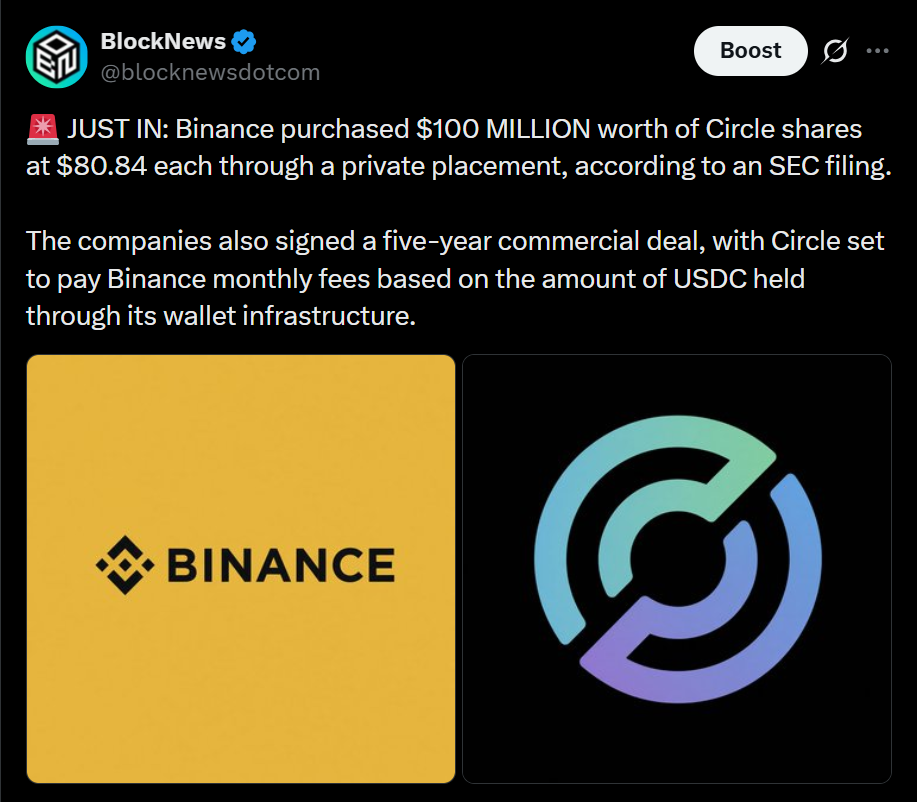Open the Grok explain-post icon

click(835, 51)
